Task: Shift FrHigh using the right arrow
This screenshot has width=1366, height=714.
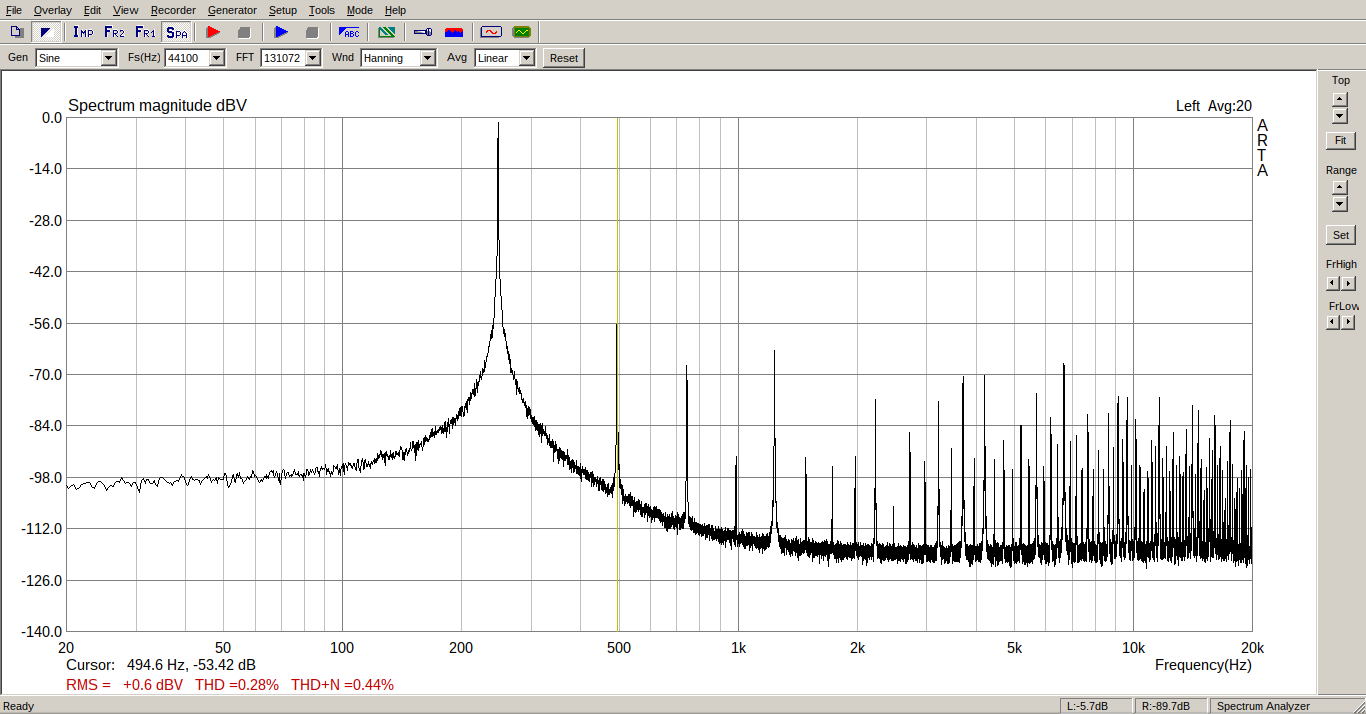Action: pyautogui.click(x=1348, y=284)
